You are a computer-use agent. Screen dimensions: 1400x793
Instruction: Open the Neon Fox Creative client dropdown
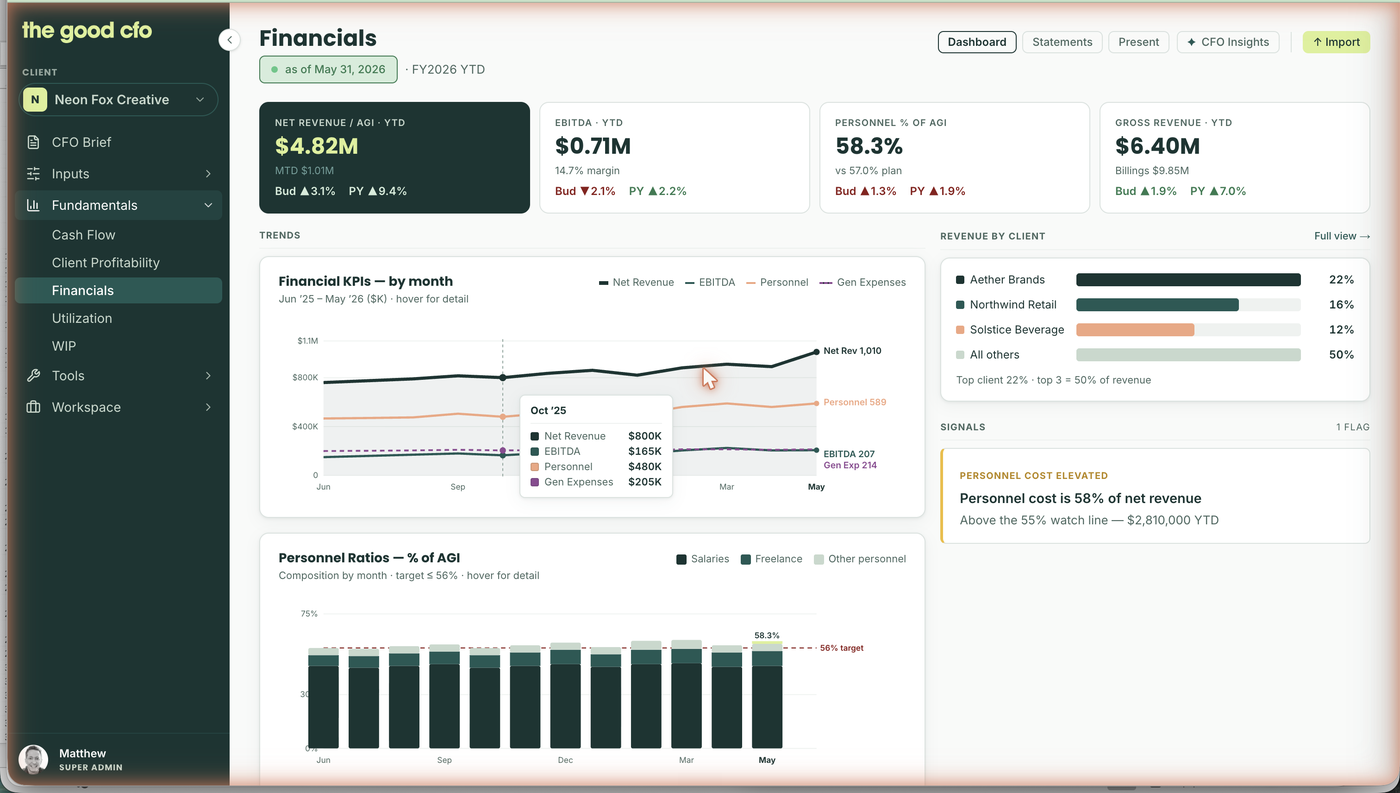[x=119, y=100]
